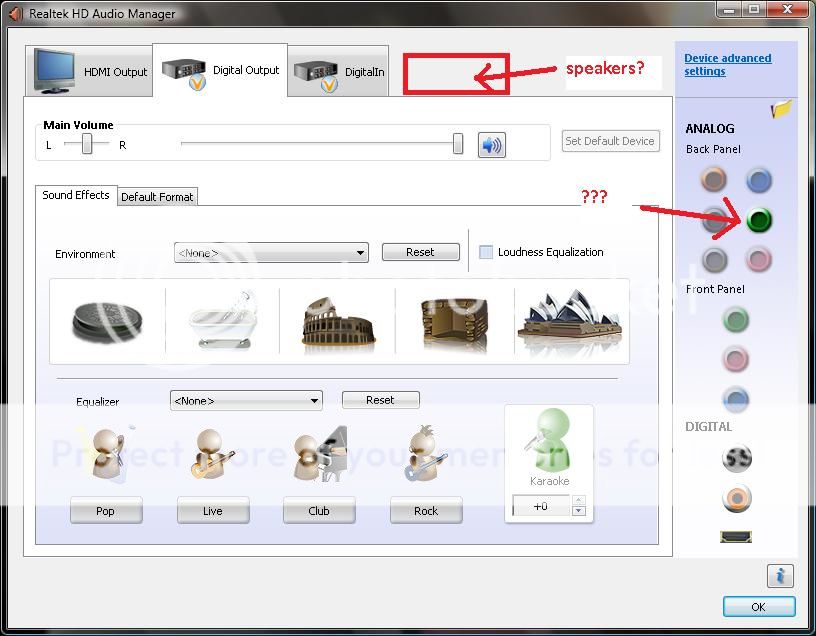Image resolution: width=816 pixels, height=636 pixels.
Task: Switch to the HDMI Output tab
Action: [90, 72]
